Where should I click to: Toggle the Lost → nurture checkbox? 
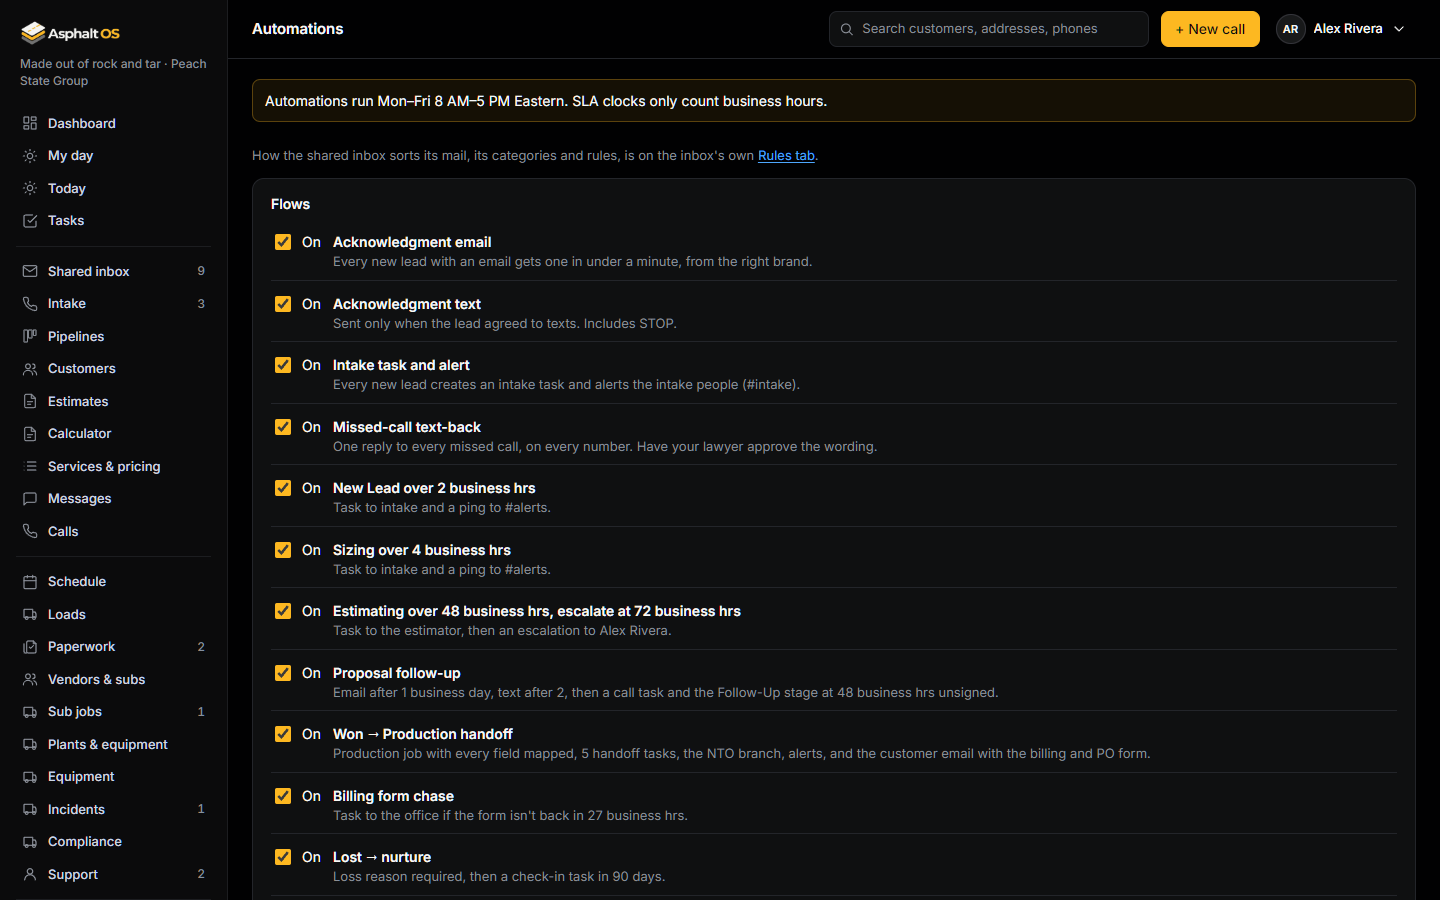point(283,857)
